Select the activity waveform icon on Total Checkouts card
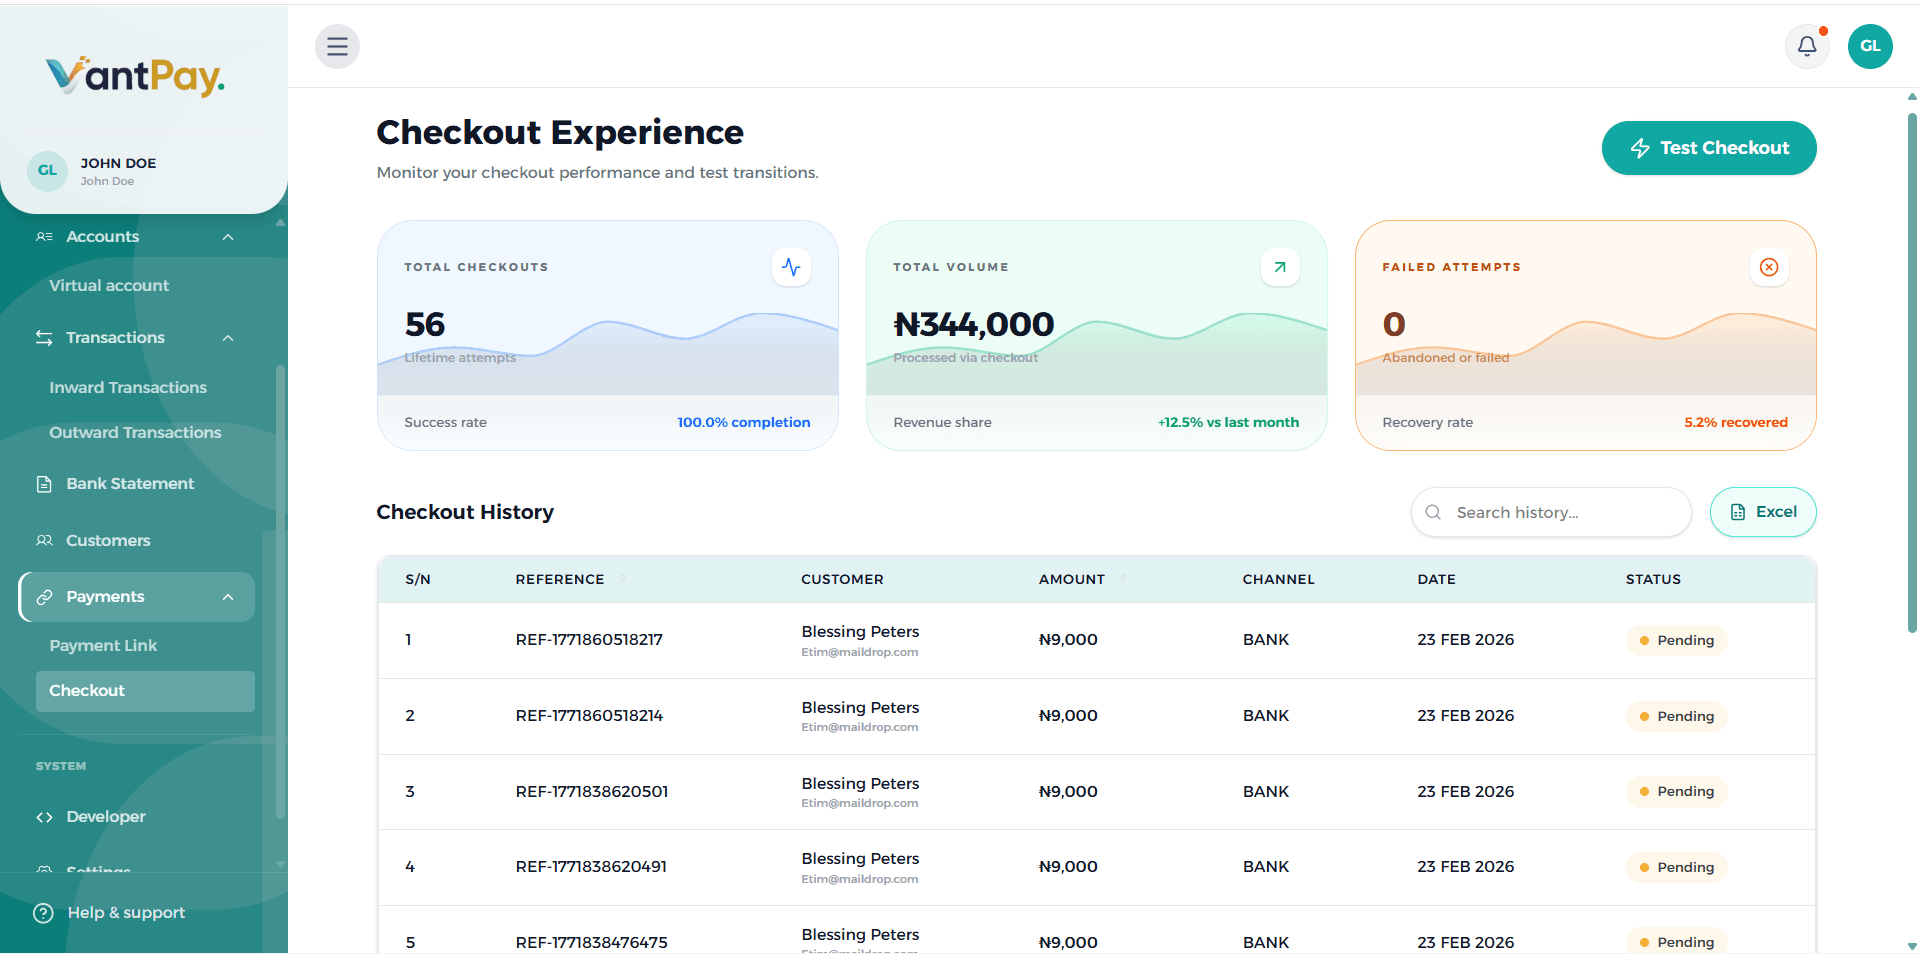 point(791,267)
